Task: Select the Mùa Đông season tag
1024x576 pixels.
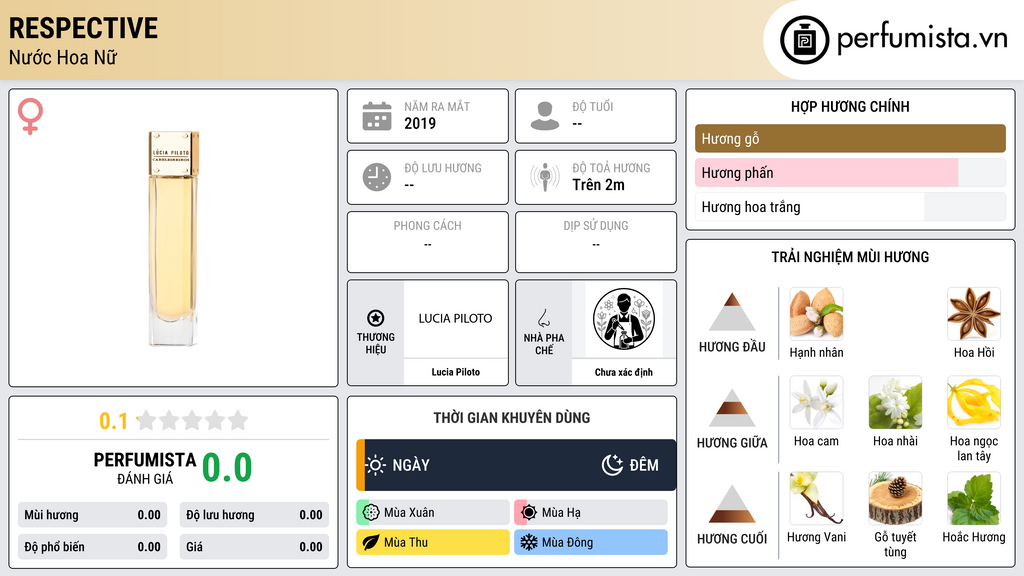Action: pyautogui.click(x=591, y=542)
